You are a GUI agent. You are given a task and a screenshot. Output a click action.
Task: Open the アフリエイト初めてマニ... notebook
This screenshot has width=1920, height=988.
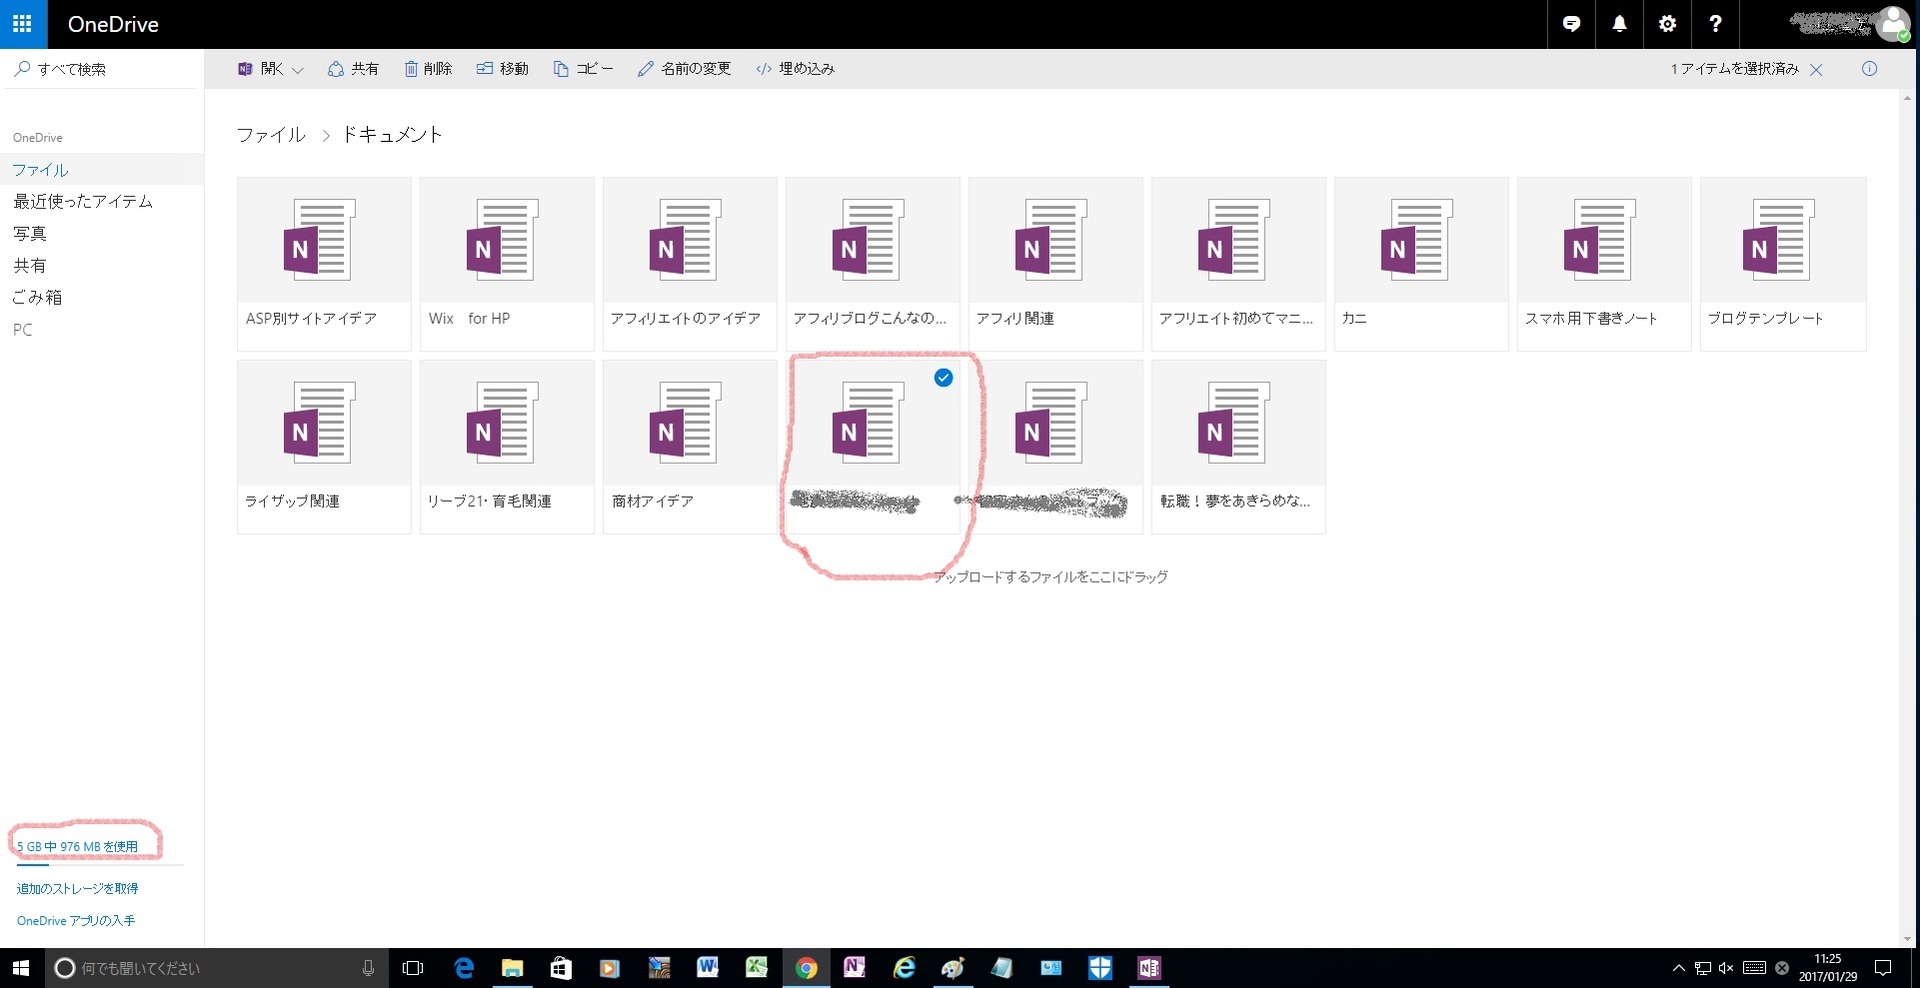pos(1239,264)
